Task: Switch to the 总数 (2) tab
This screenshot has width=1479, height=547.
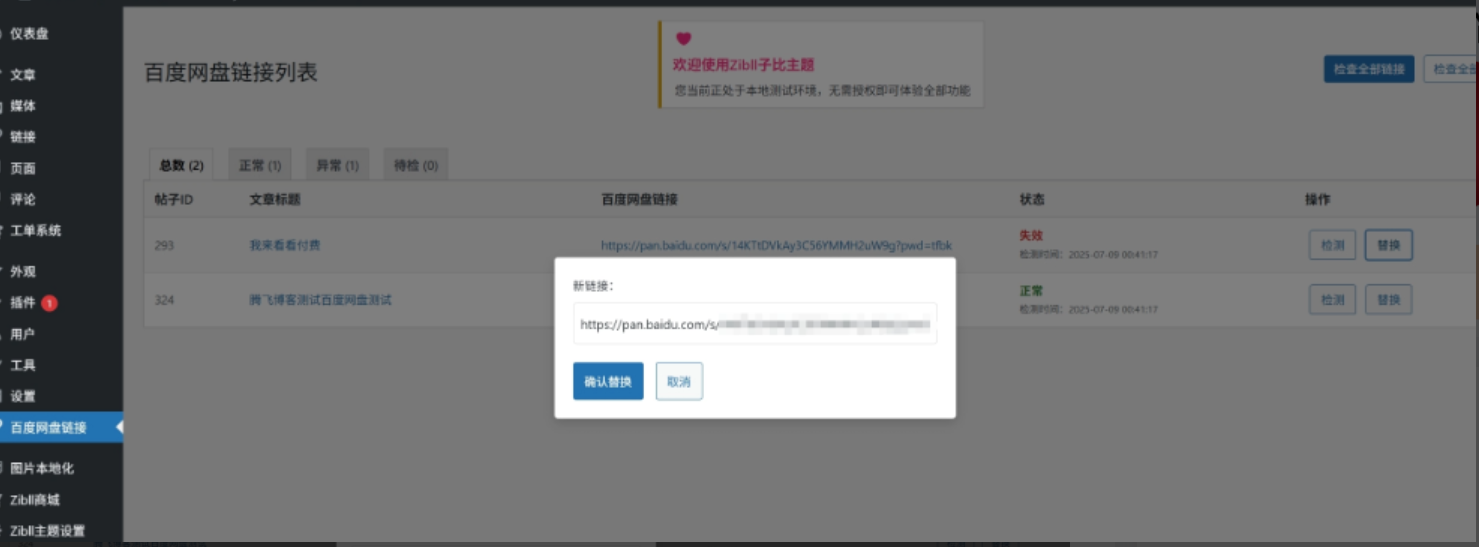Action: point(181,165)
